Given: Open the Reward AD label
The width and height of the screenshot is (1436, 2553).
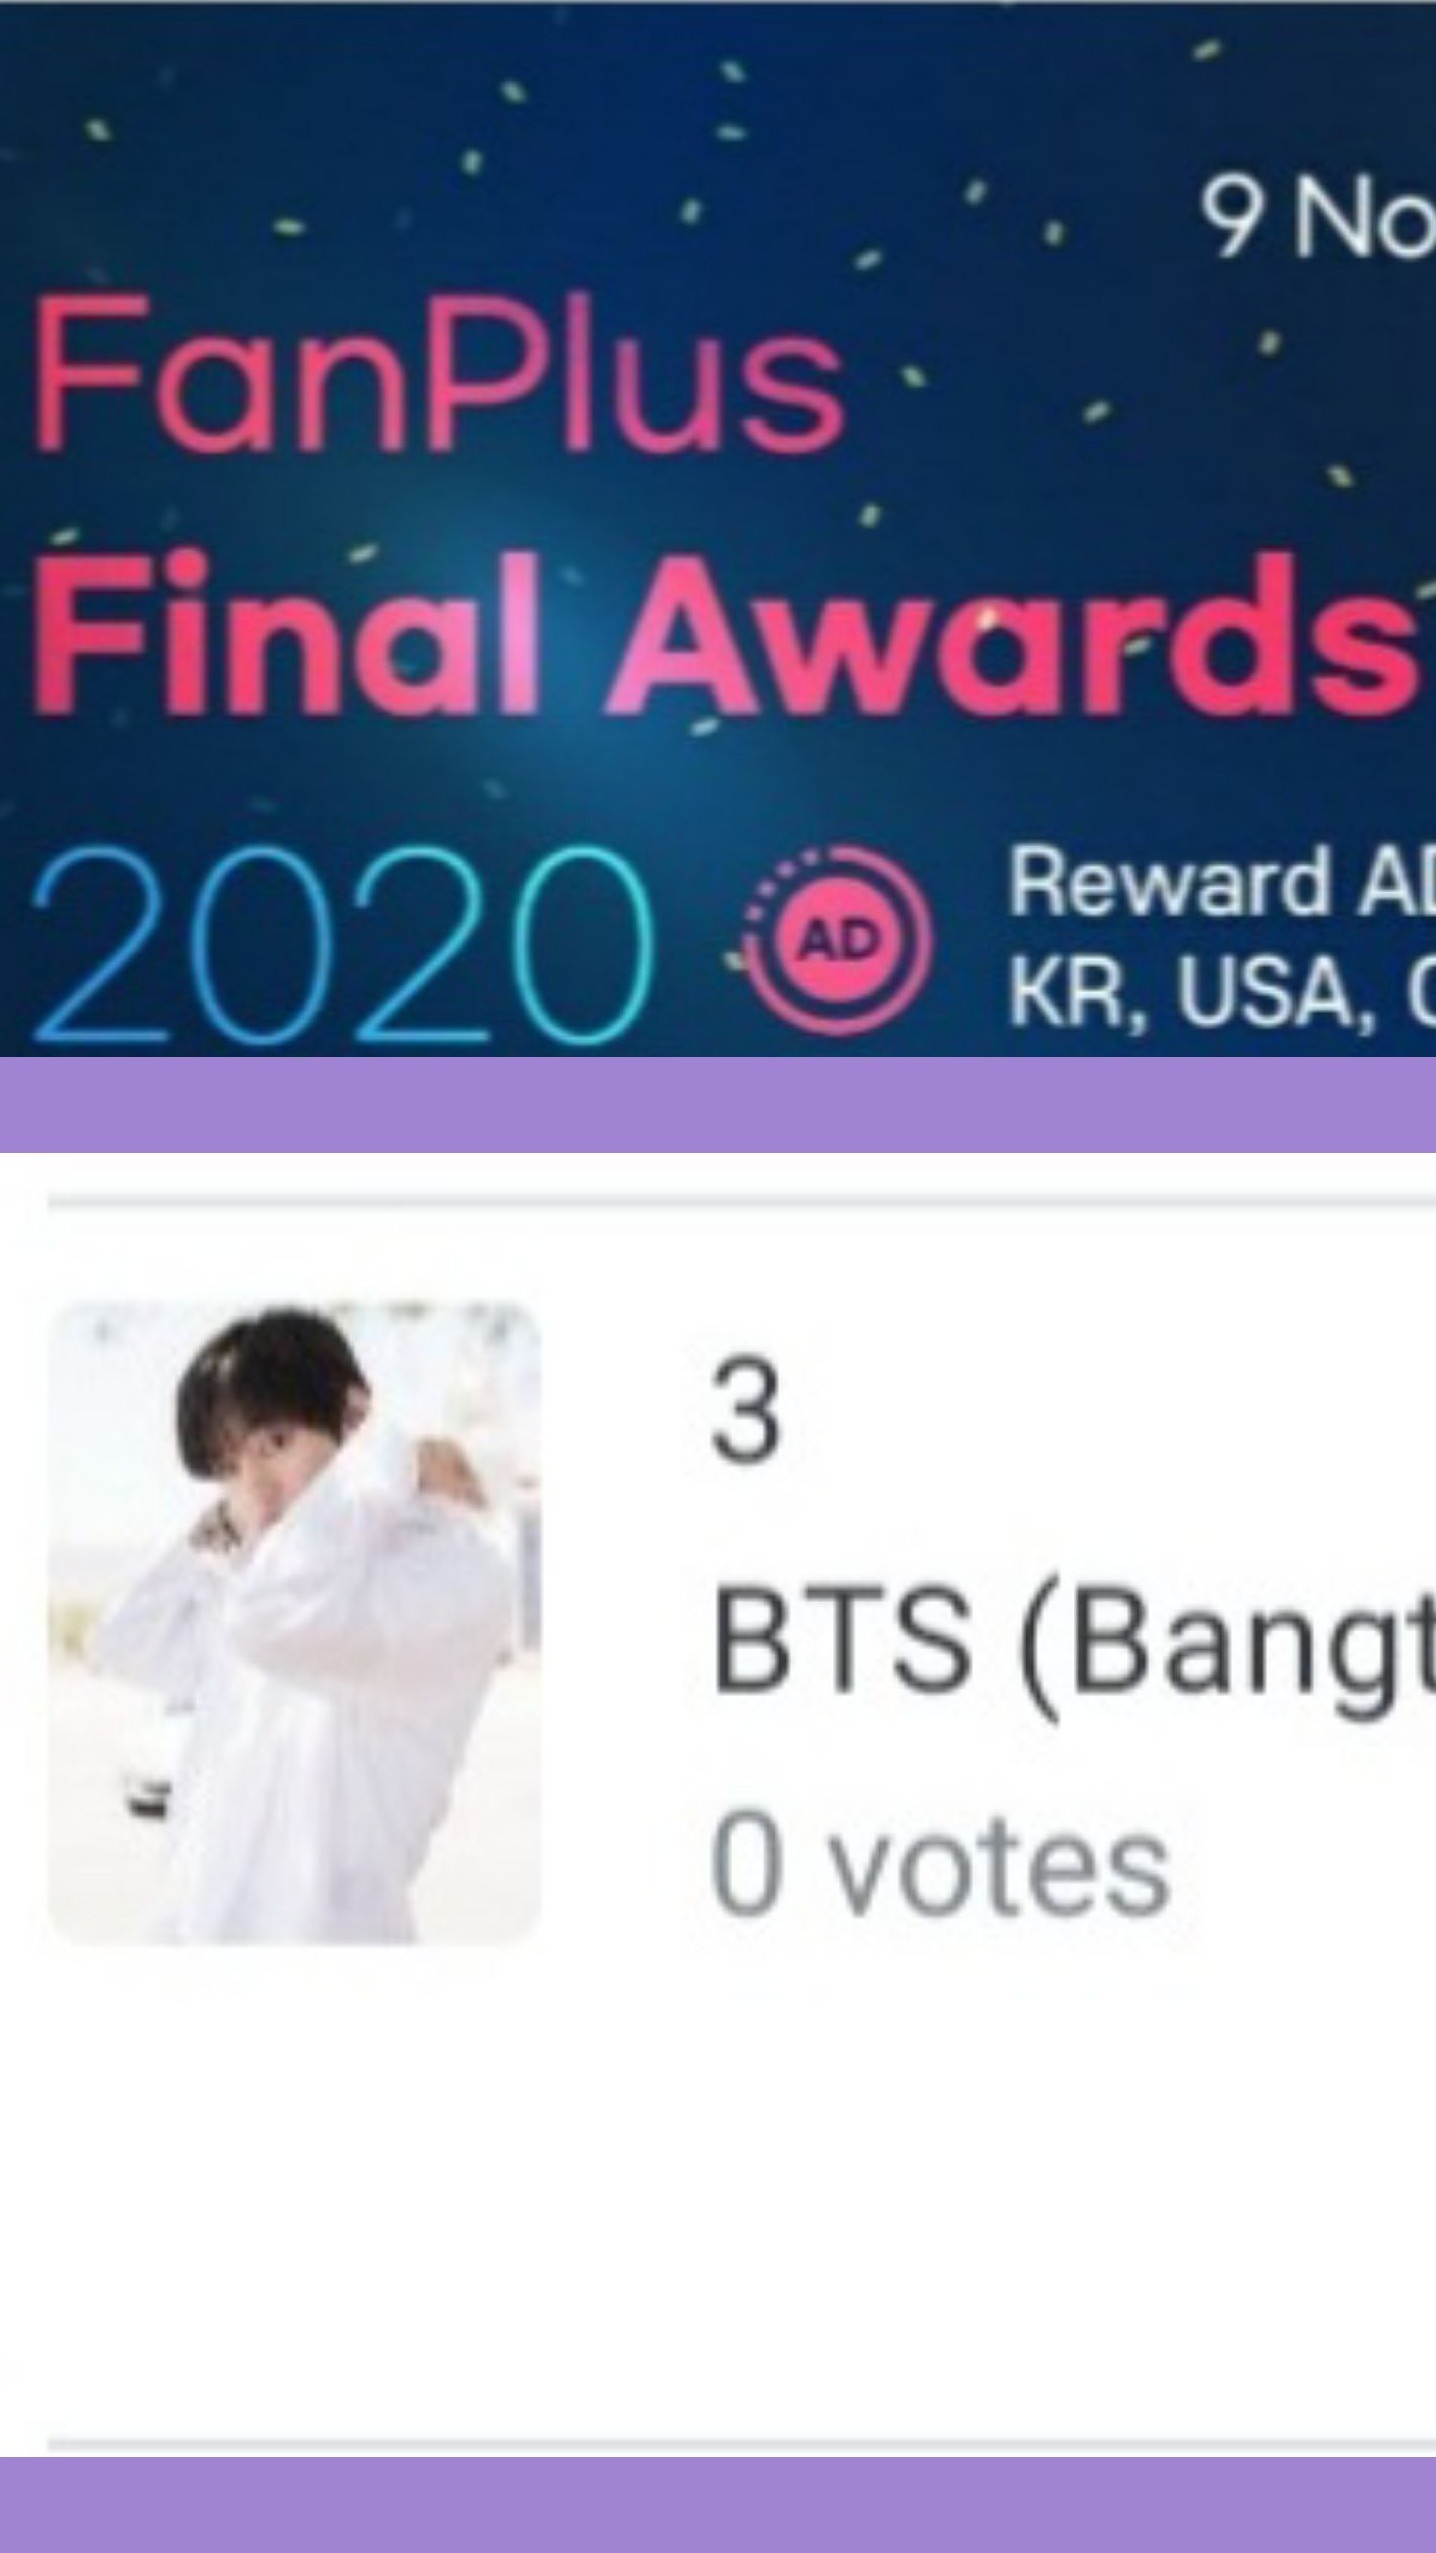Looking at the screenshot, I should point(1222,880).
